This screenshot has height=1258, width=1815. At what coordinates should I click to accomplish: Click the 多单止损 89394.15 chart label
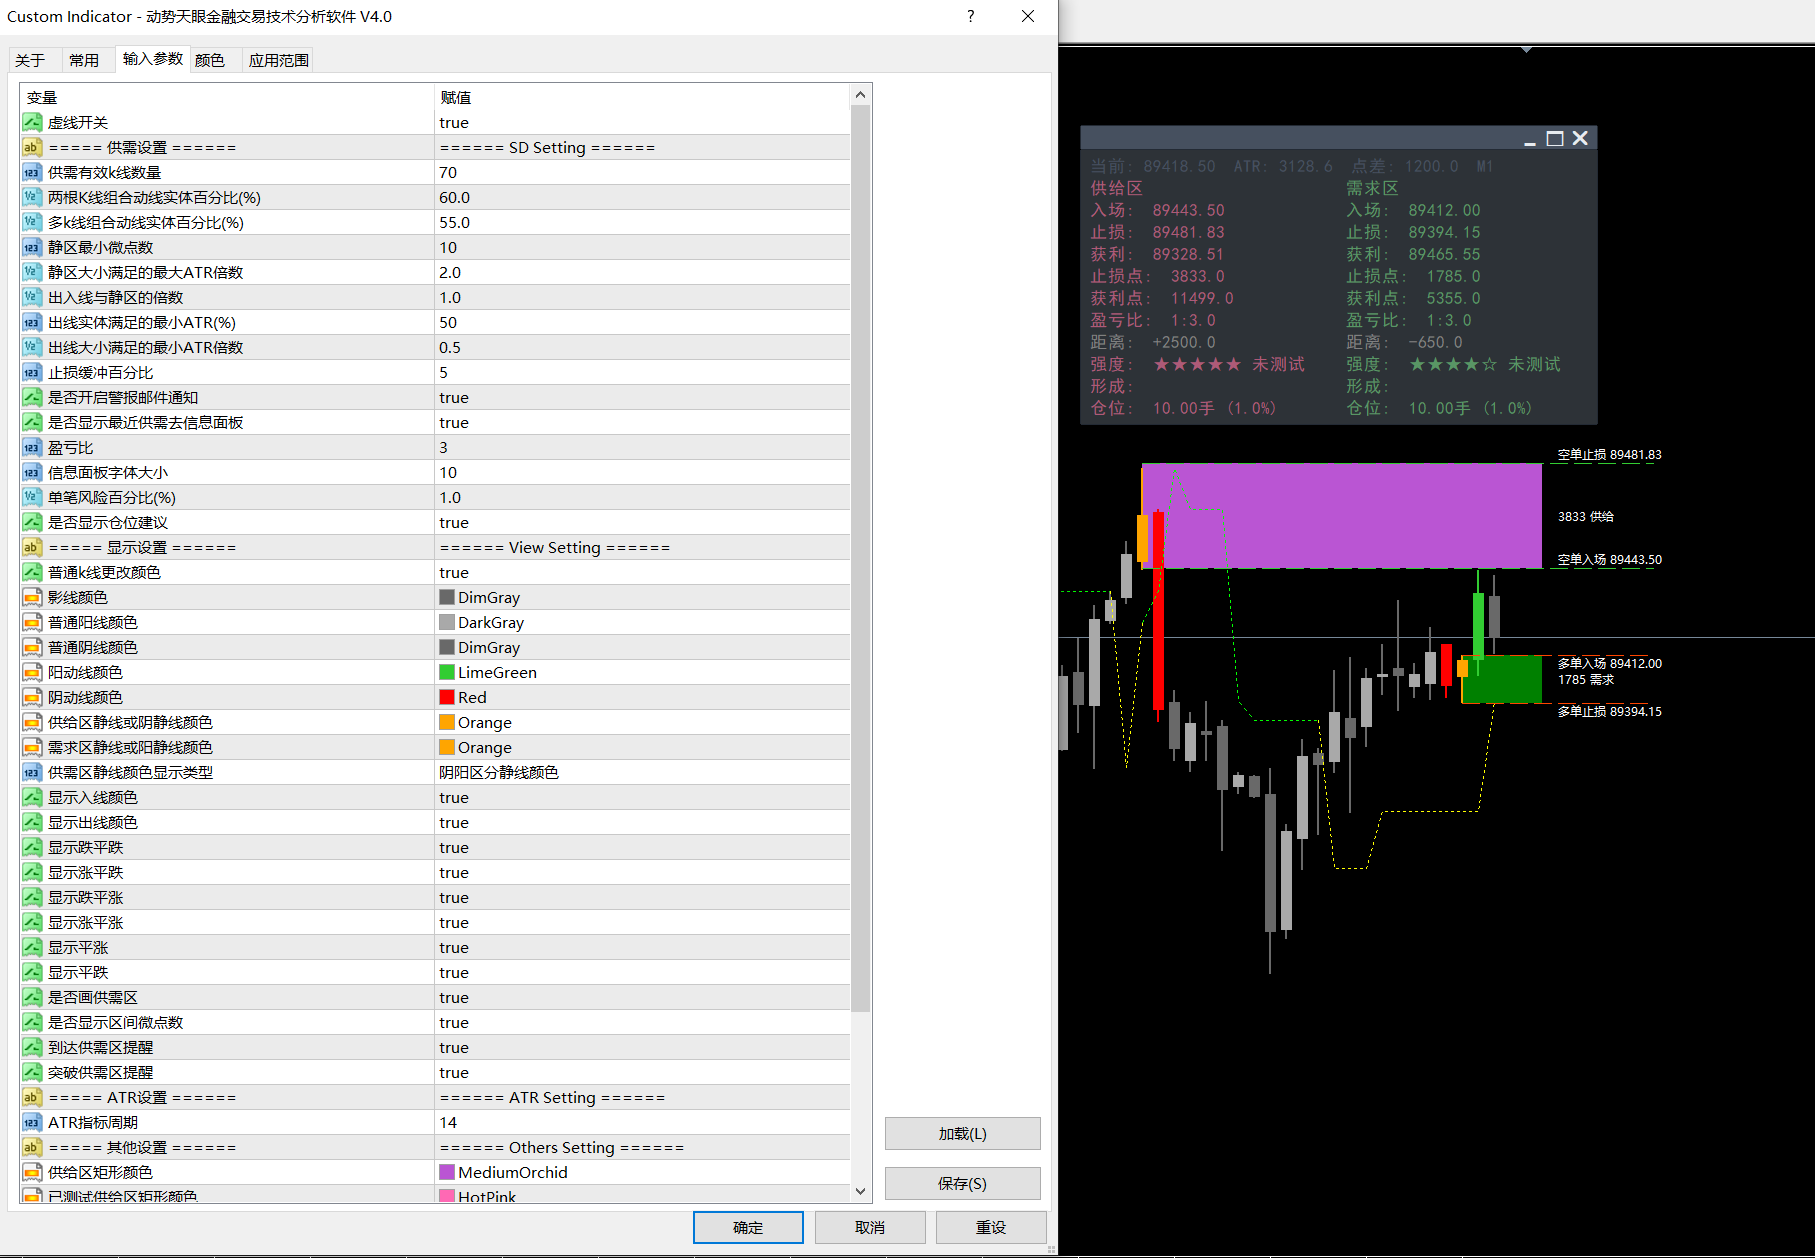(1610, 712)
